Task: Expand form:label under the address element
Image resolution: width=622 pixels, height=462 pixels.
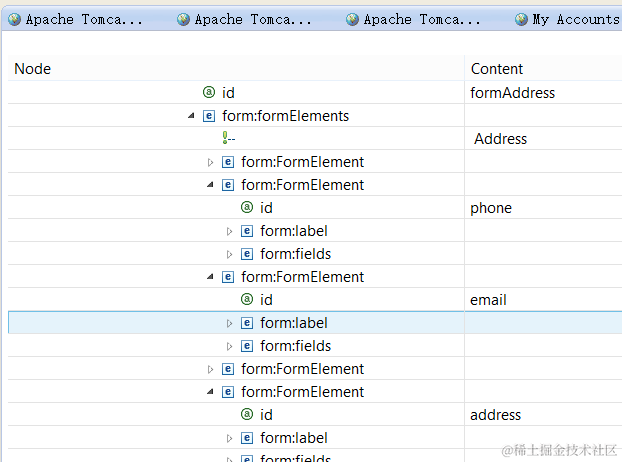Action: [x=229, y=438]
